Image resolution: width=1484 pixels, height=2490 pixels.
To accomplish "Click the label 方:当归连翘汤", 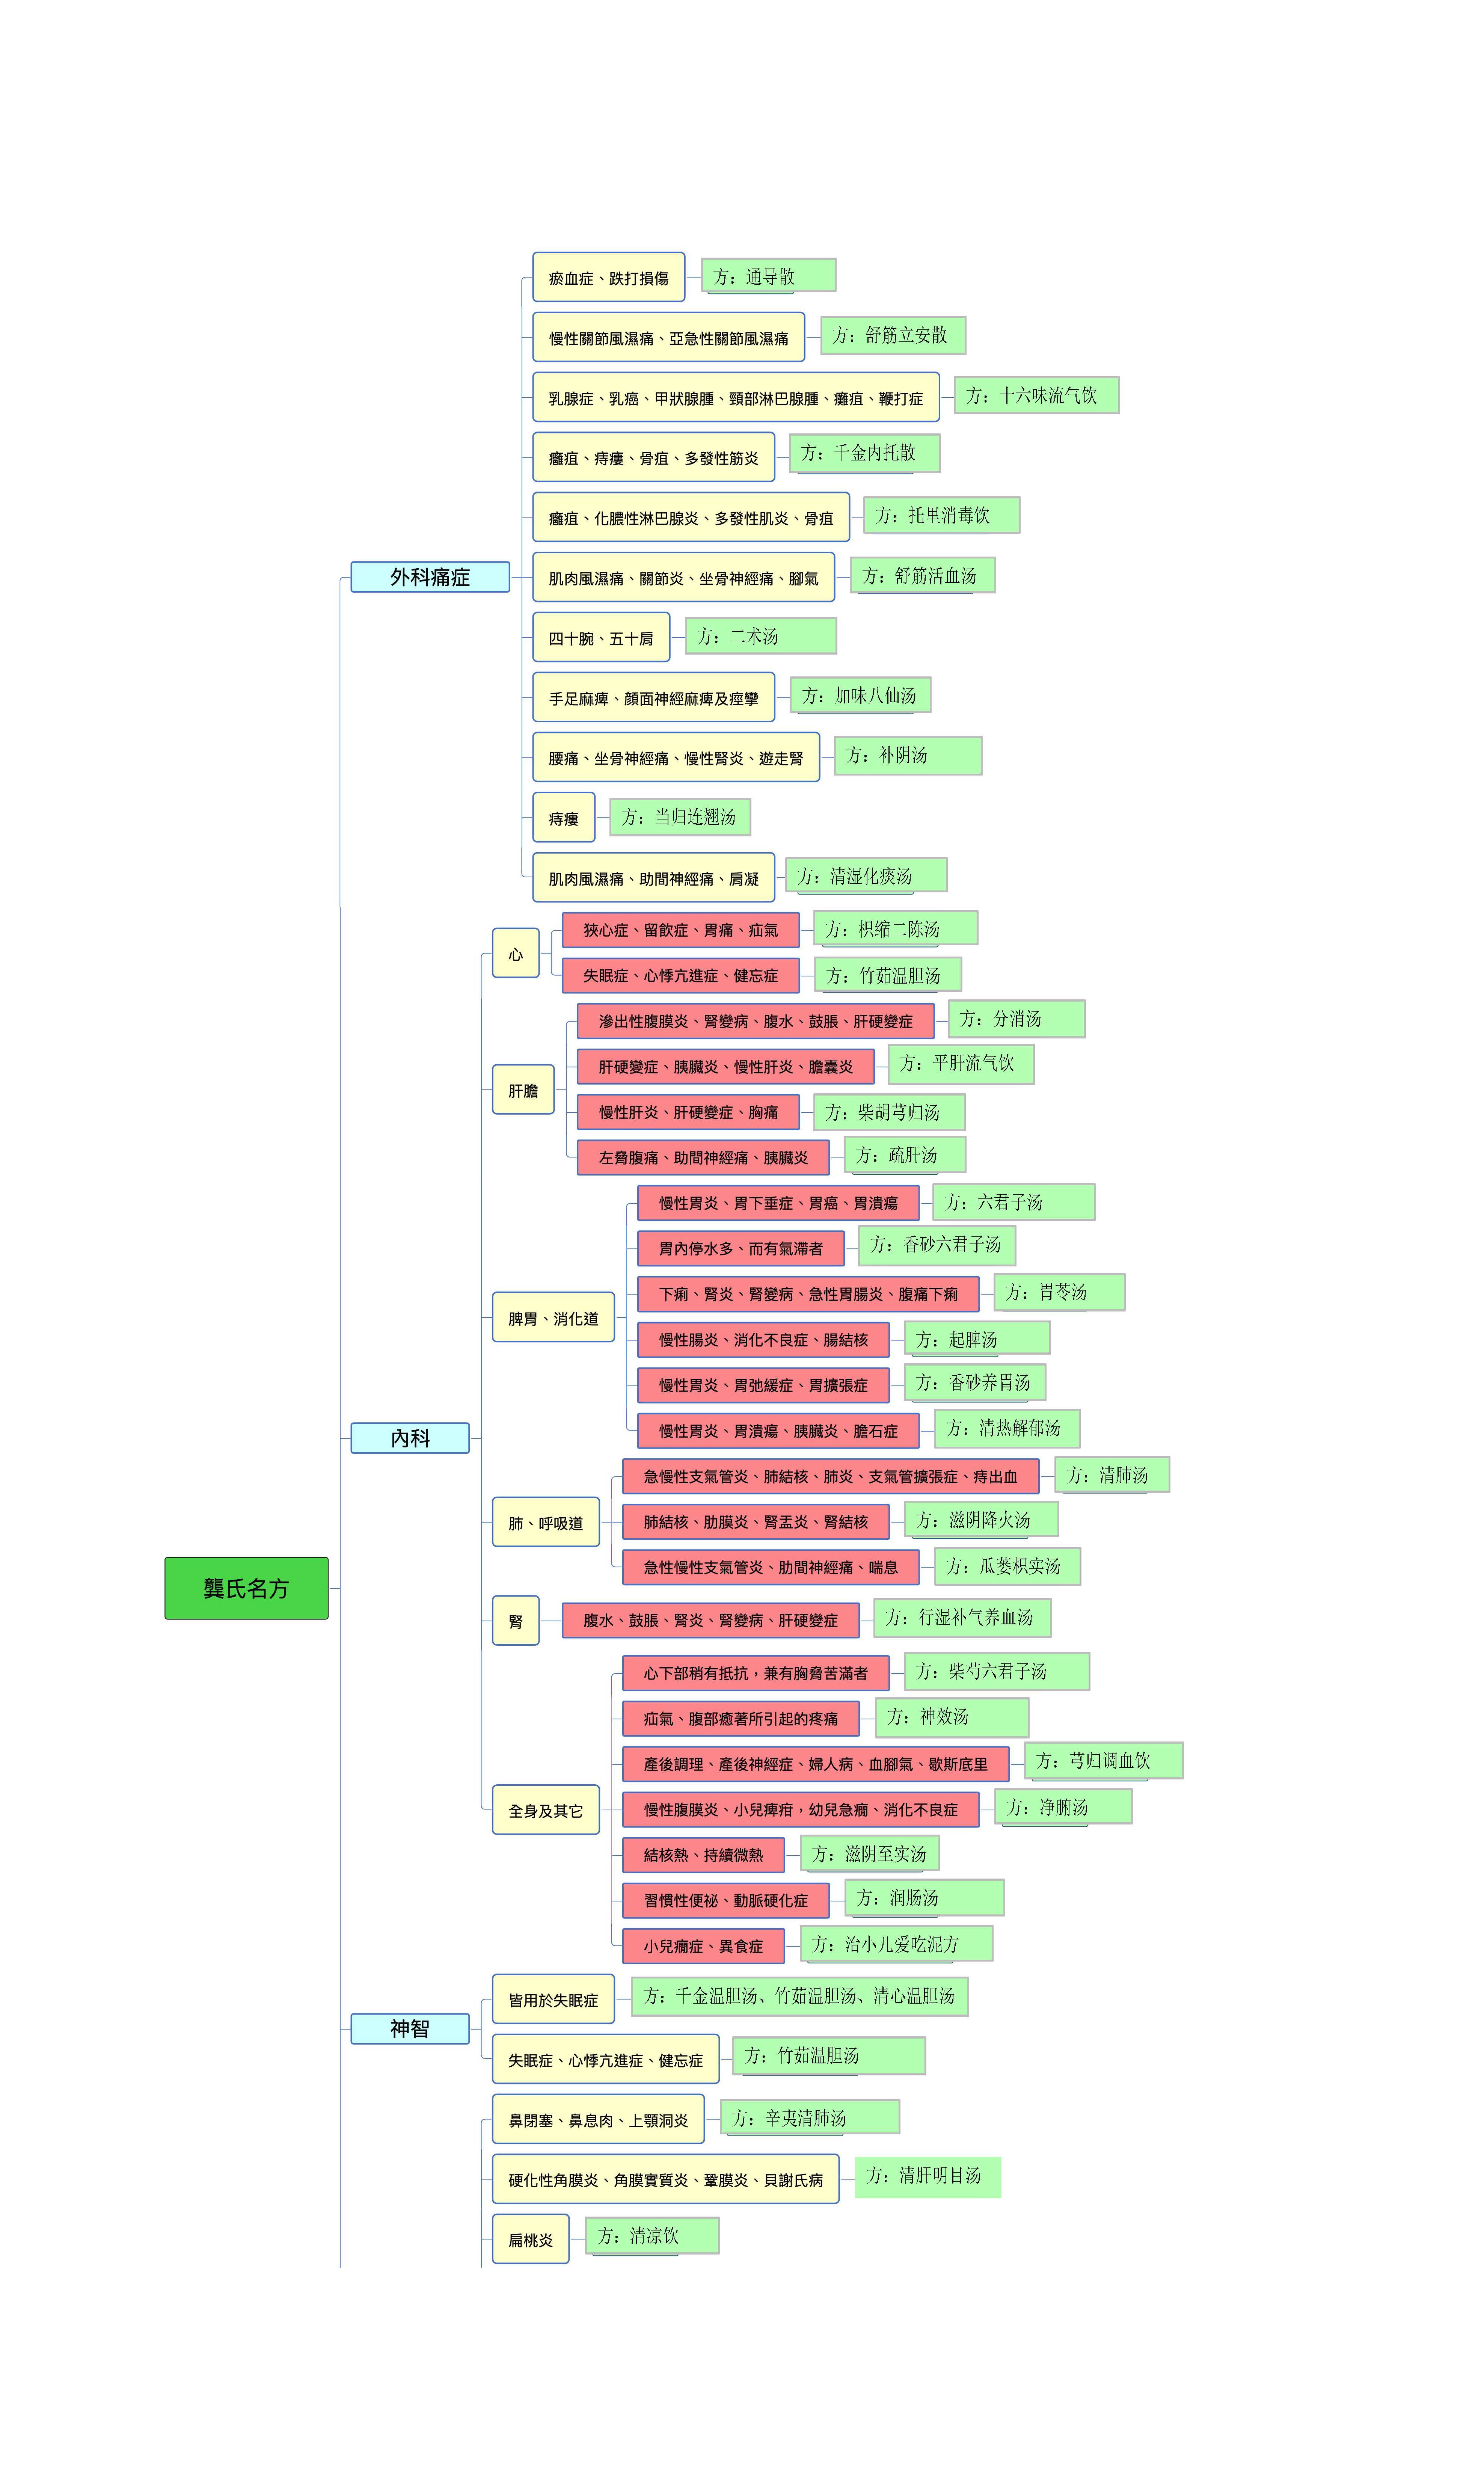I will (680, 817).
